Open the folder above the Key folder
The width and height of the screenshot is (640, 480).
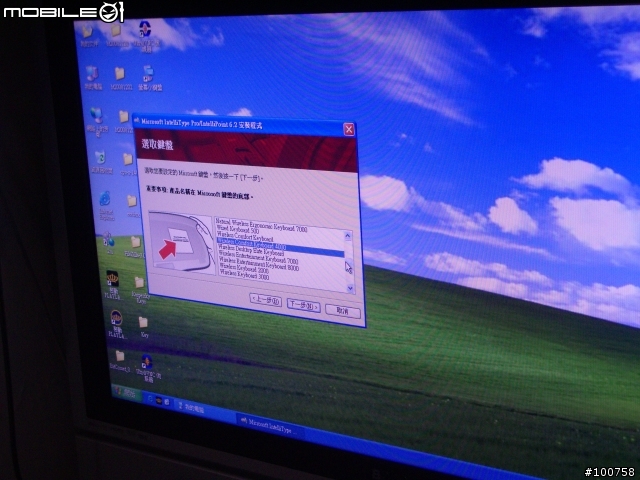pyautogui.click(x=140, y=289)
